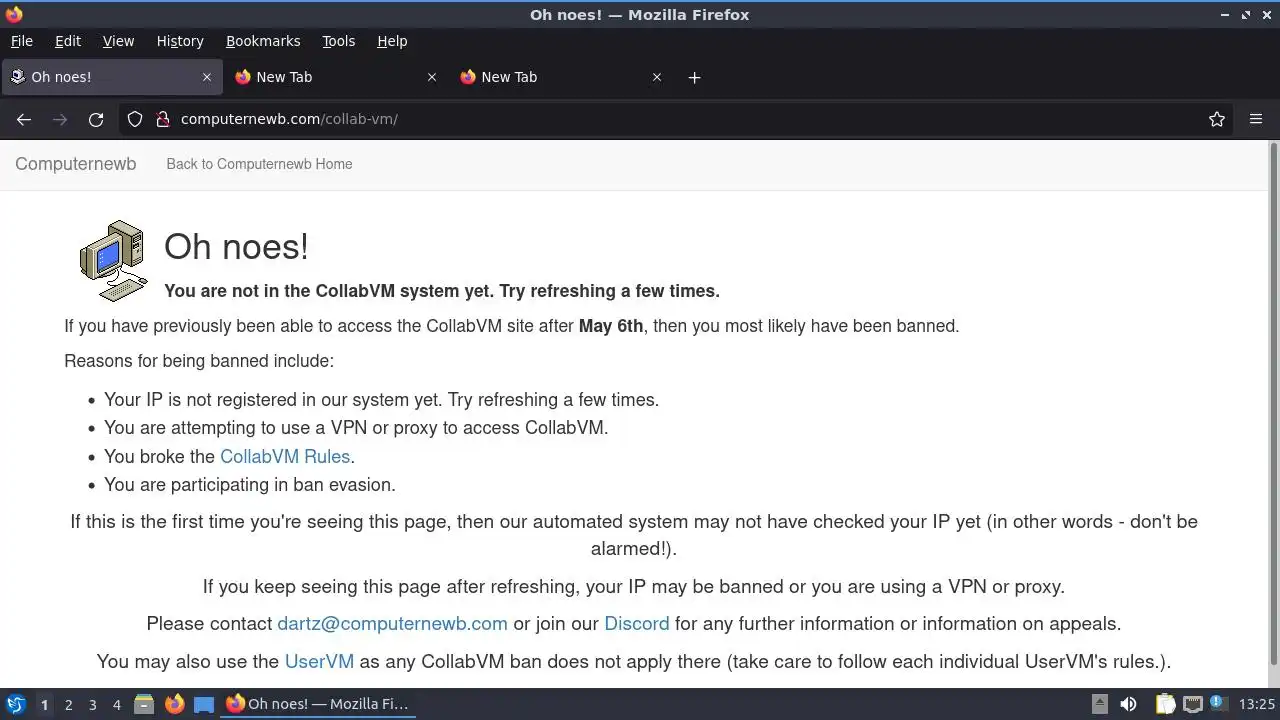
Task: Click the show desktop panel icon
Action: coord(204,704)
